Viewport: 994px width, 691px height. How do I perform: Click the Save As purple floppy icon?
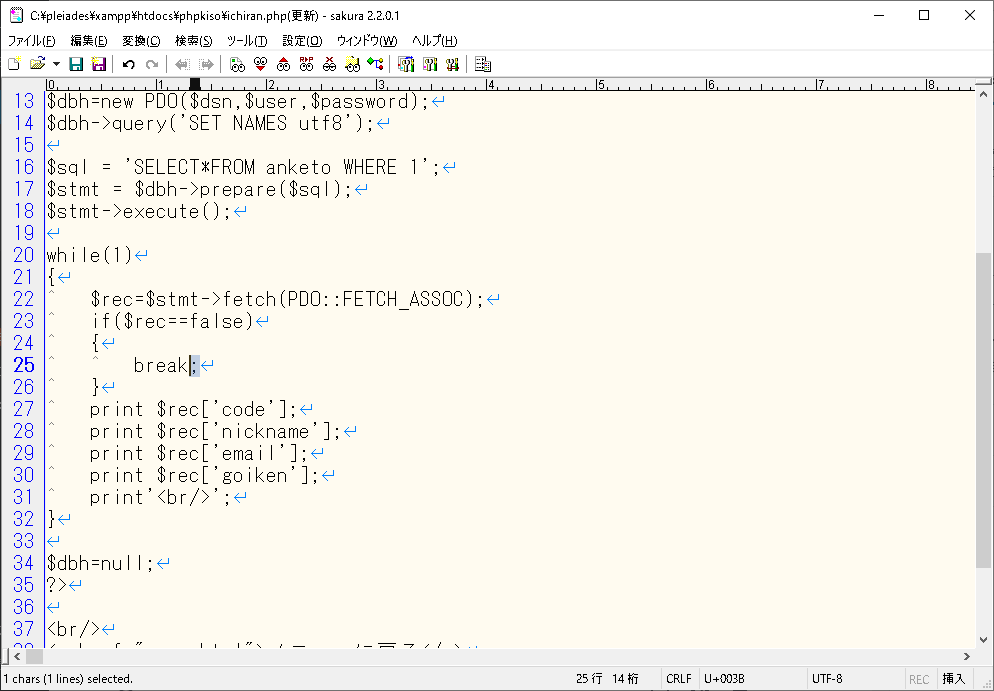pos(98,64)
